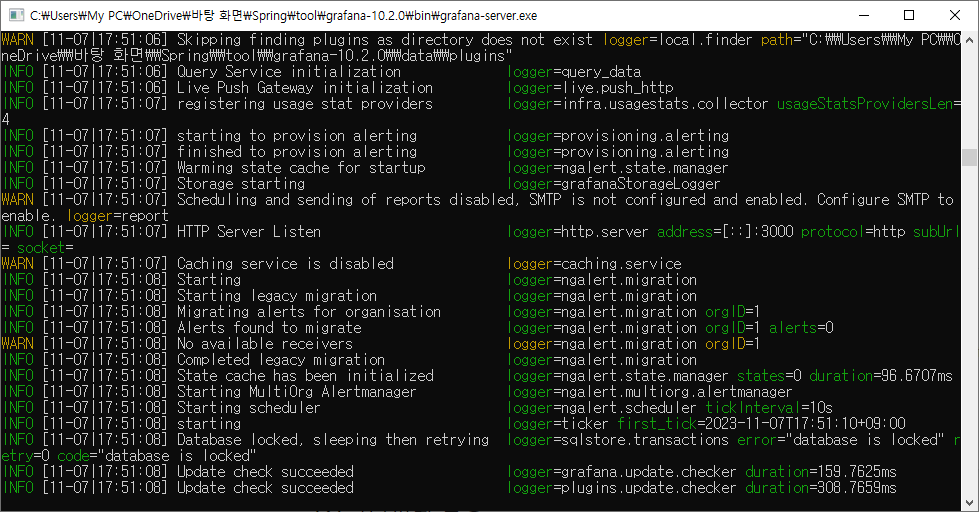The width and height of the screenshot is (979, 512).
Task: Click 'logger=plugins.update.checker' text
Action: [x=622, y=488]
